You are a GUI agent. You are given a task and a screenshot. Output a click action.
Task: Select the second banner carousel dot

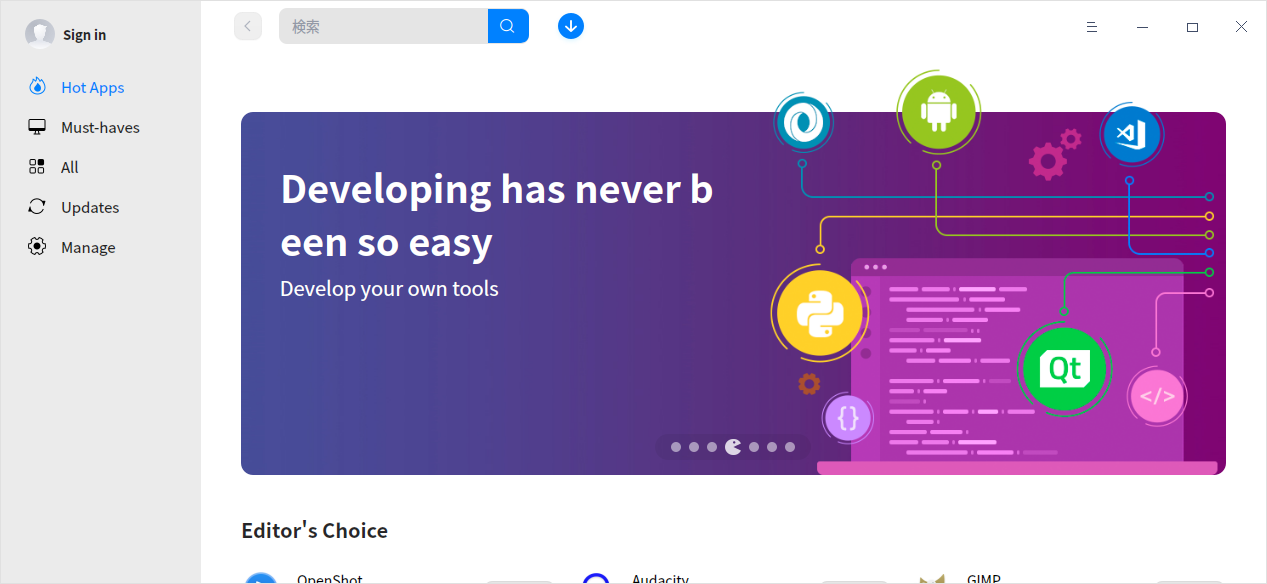pyautogui.click(x=694, y=447)
